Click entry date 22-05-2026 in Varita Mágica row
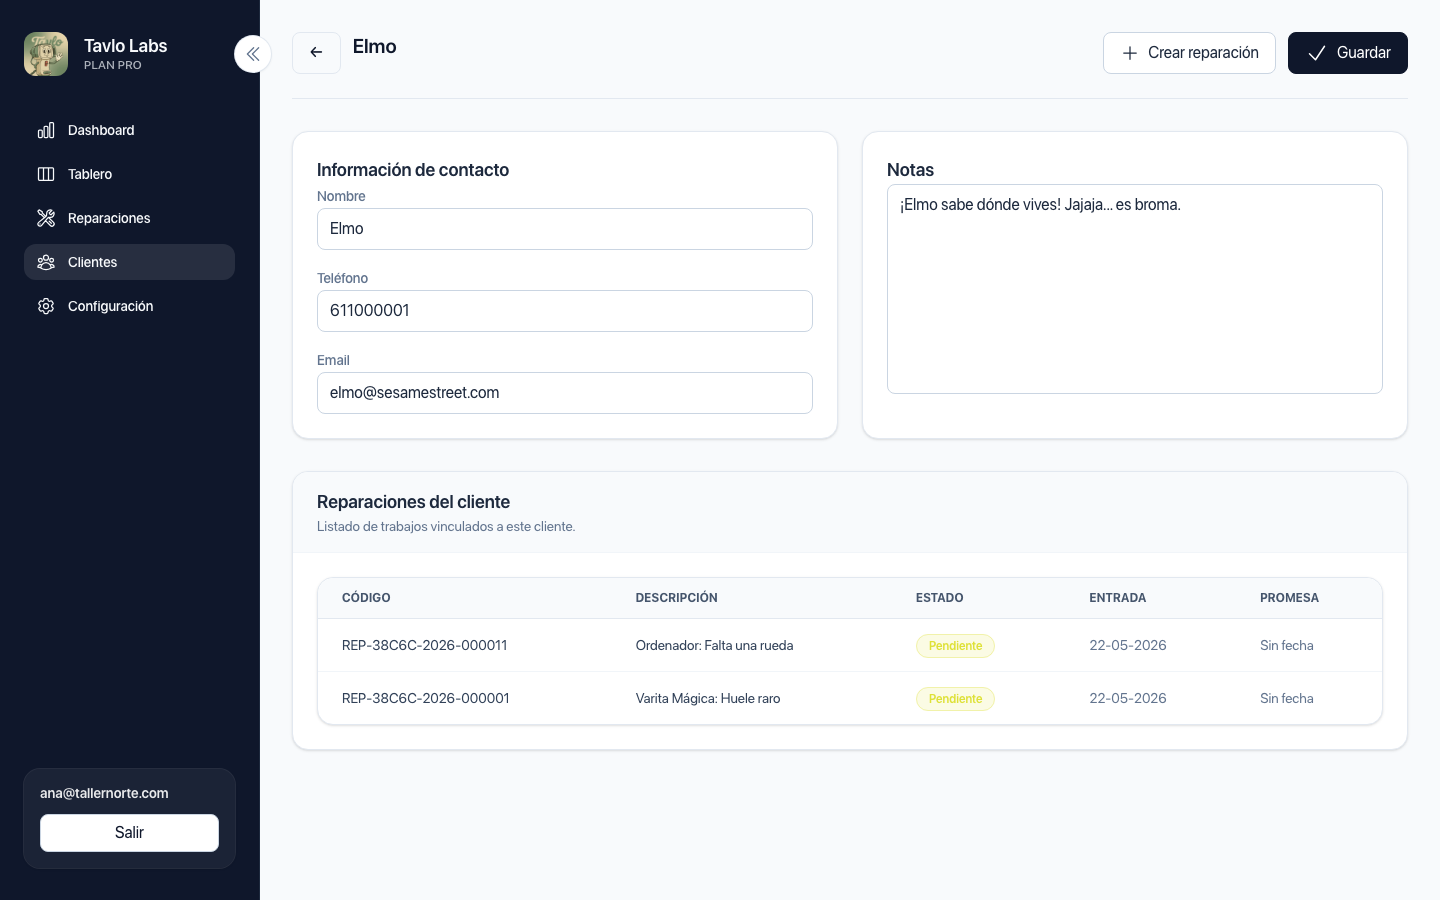1440x900 pixels. coord(1128,698)
